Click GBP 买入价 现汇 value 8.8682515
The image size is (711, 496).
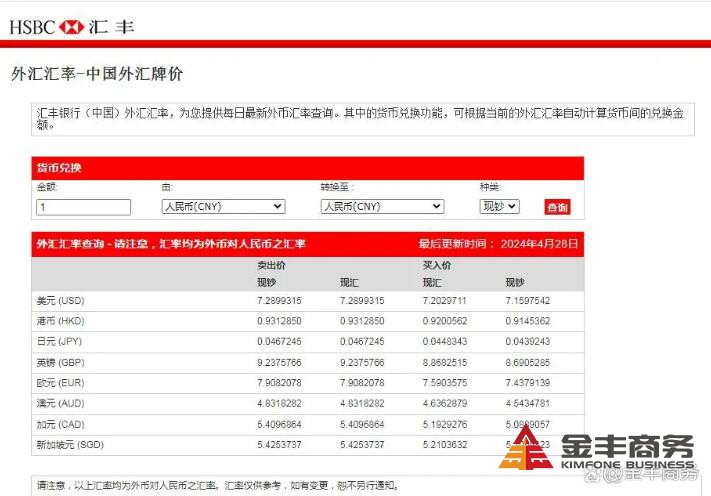point(444,363)
